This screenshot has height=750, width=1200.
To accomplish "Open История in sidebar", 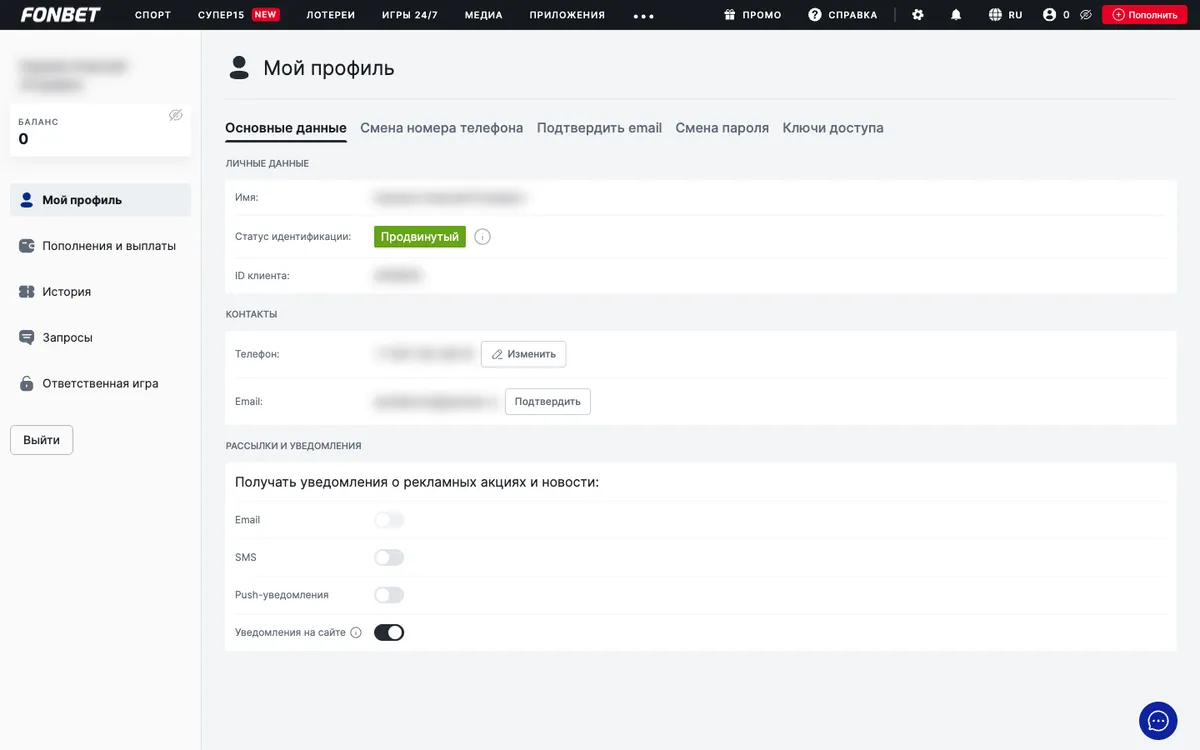I will point(100,292).
